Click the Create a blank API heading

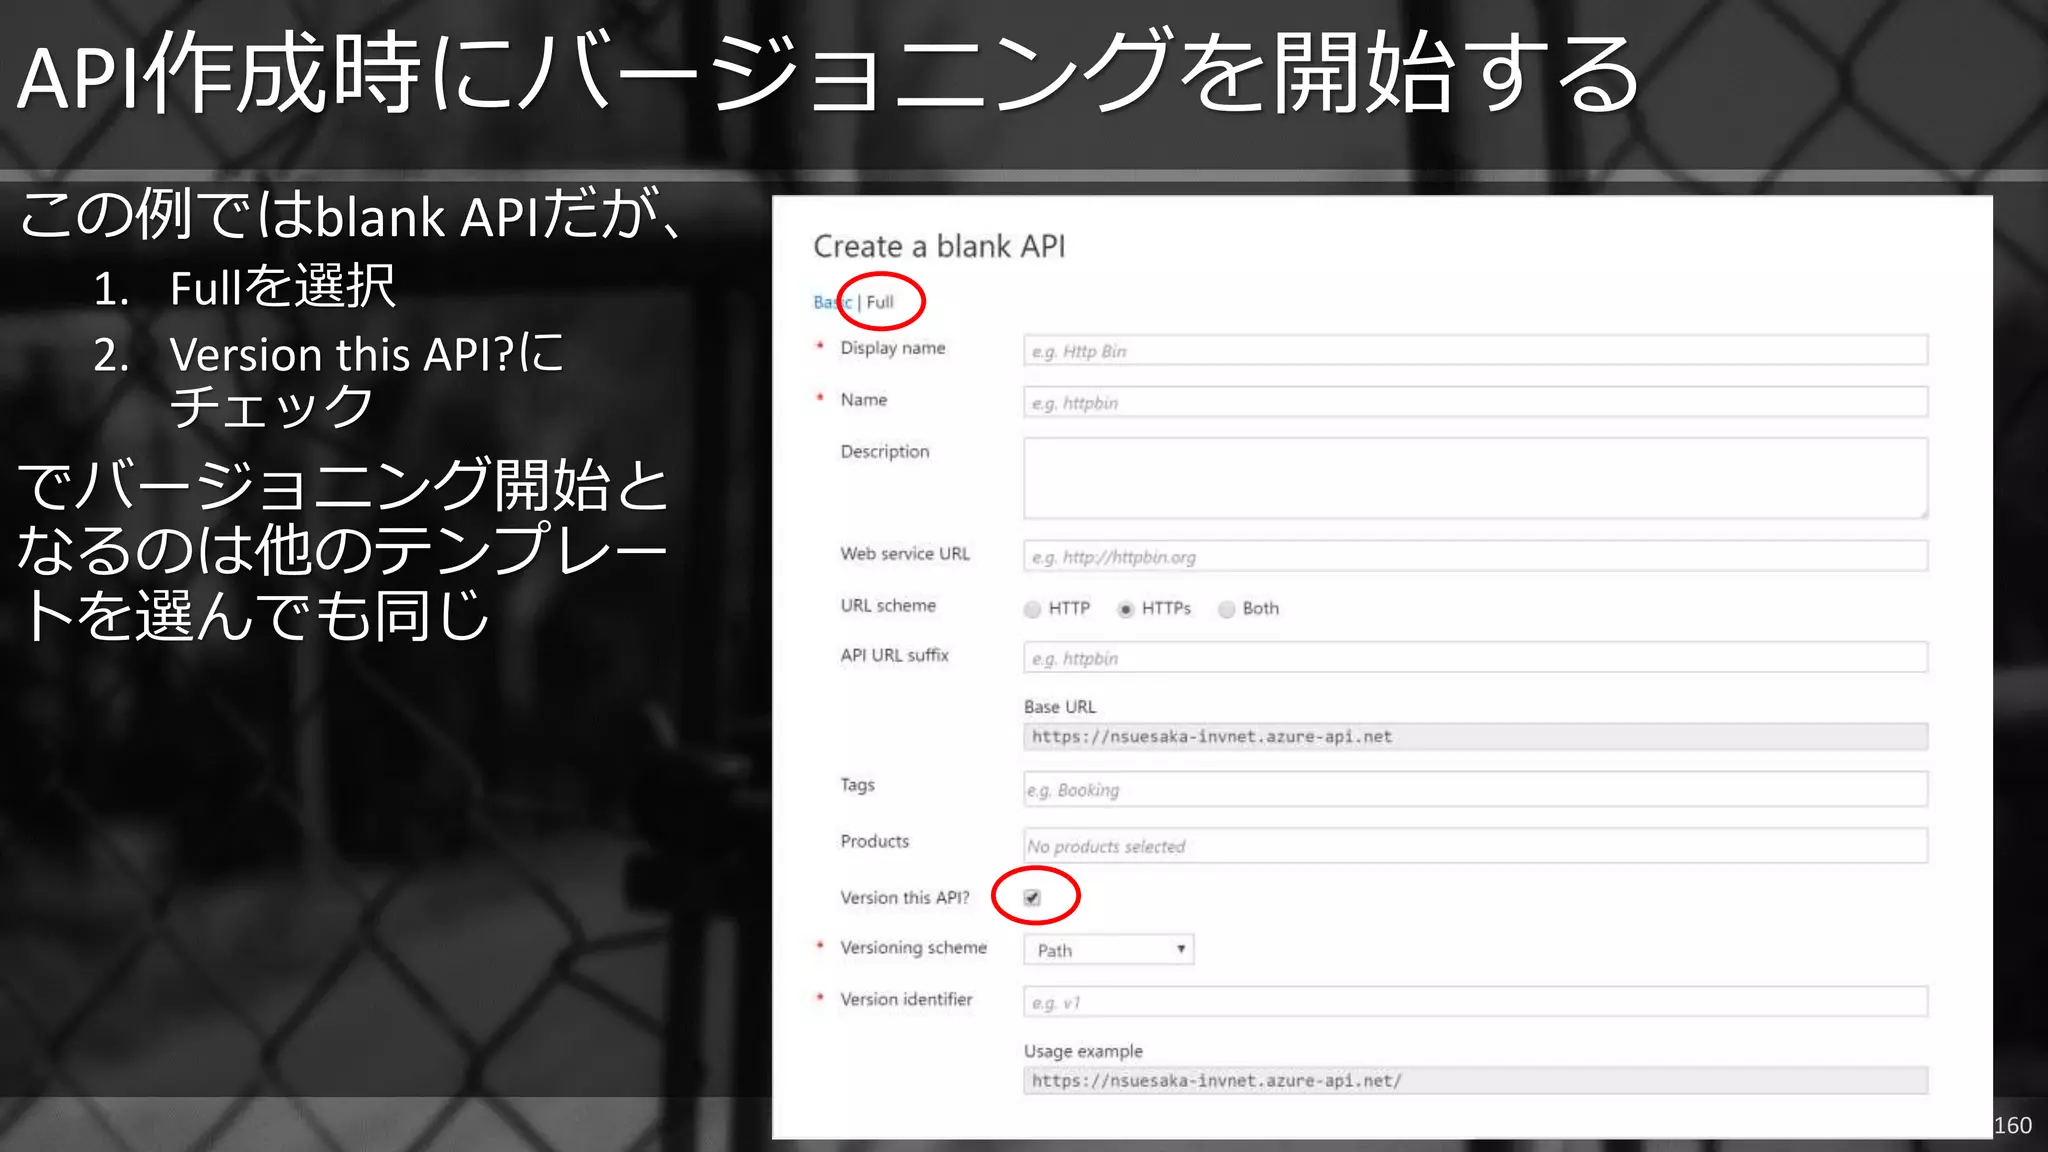[x=939, y=246]
